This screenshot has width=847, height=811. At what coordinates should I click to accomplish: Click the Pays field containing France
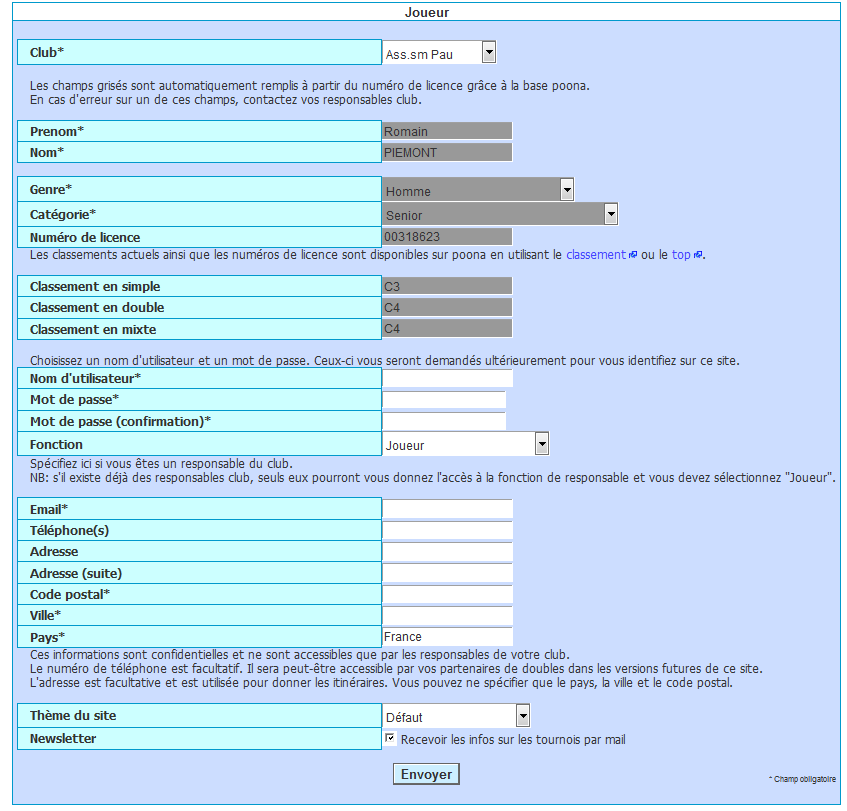447,636
